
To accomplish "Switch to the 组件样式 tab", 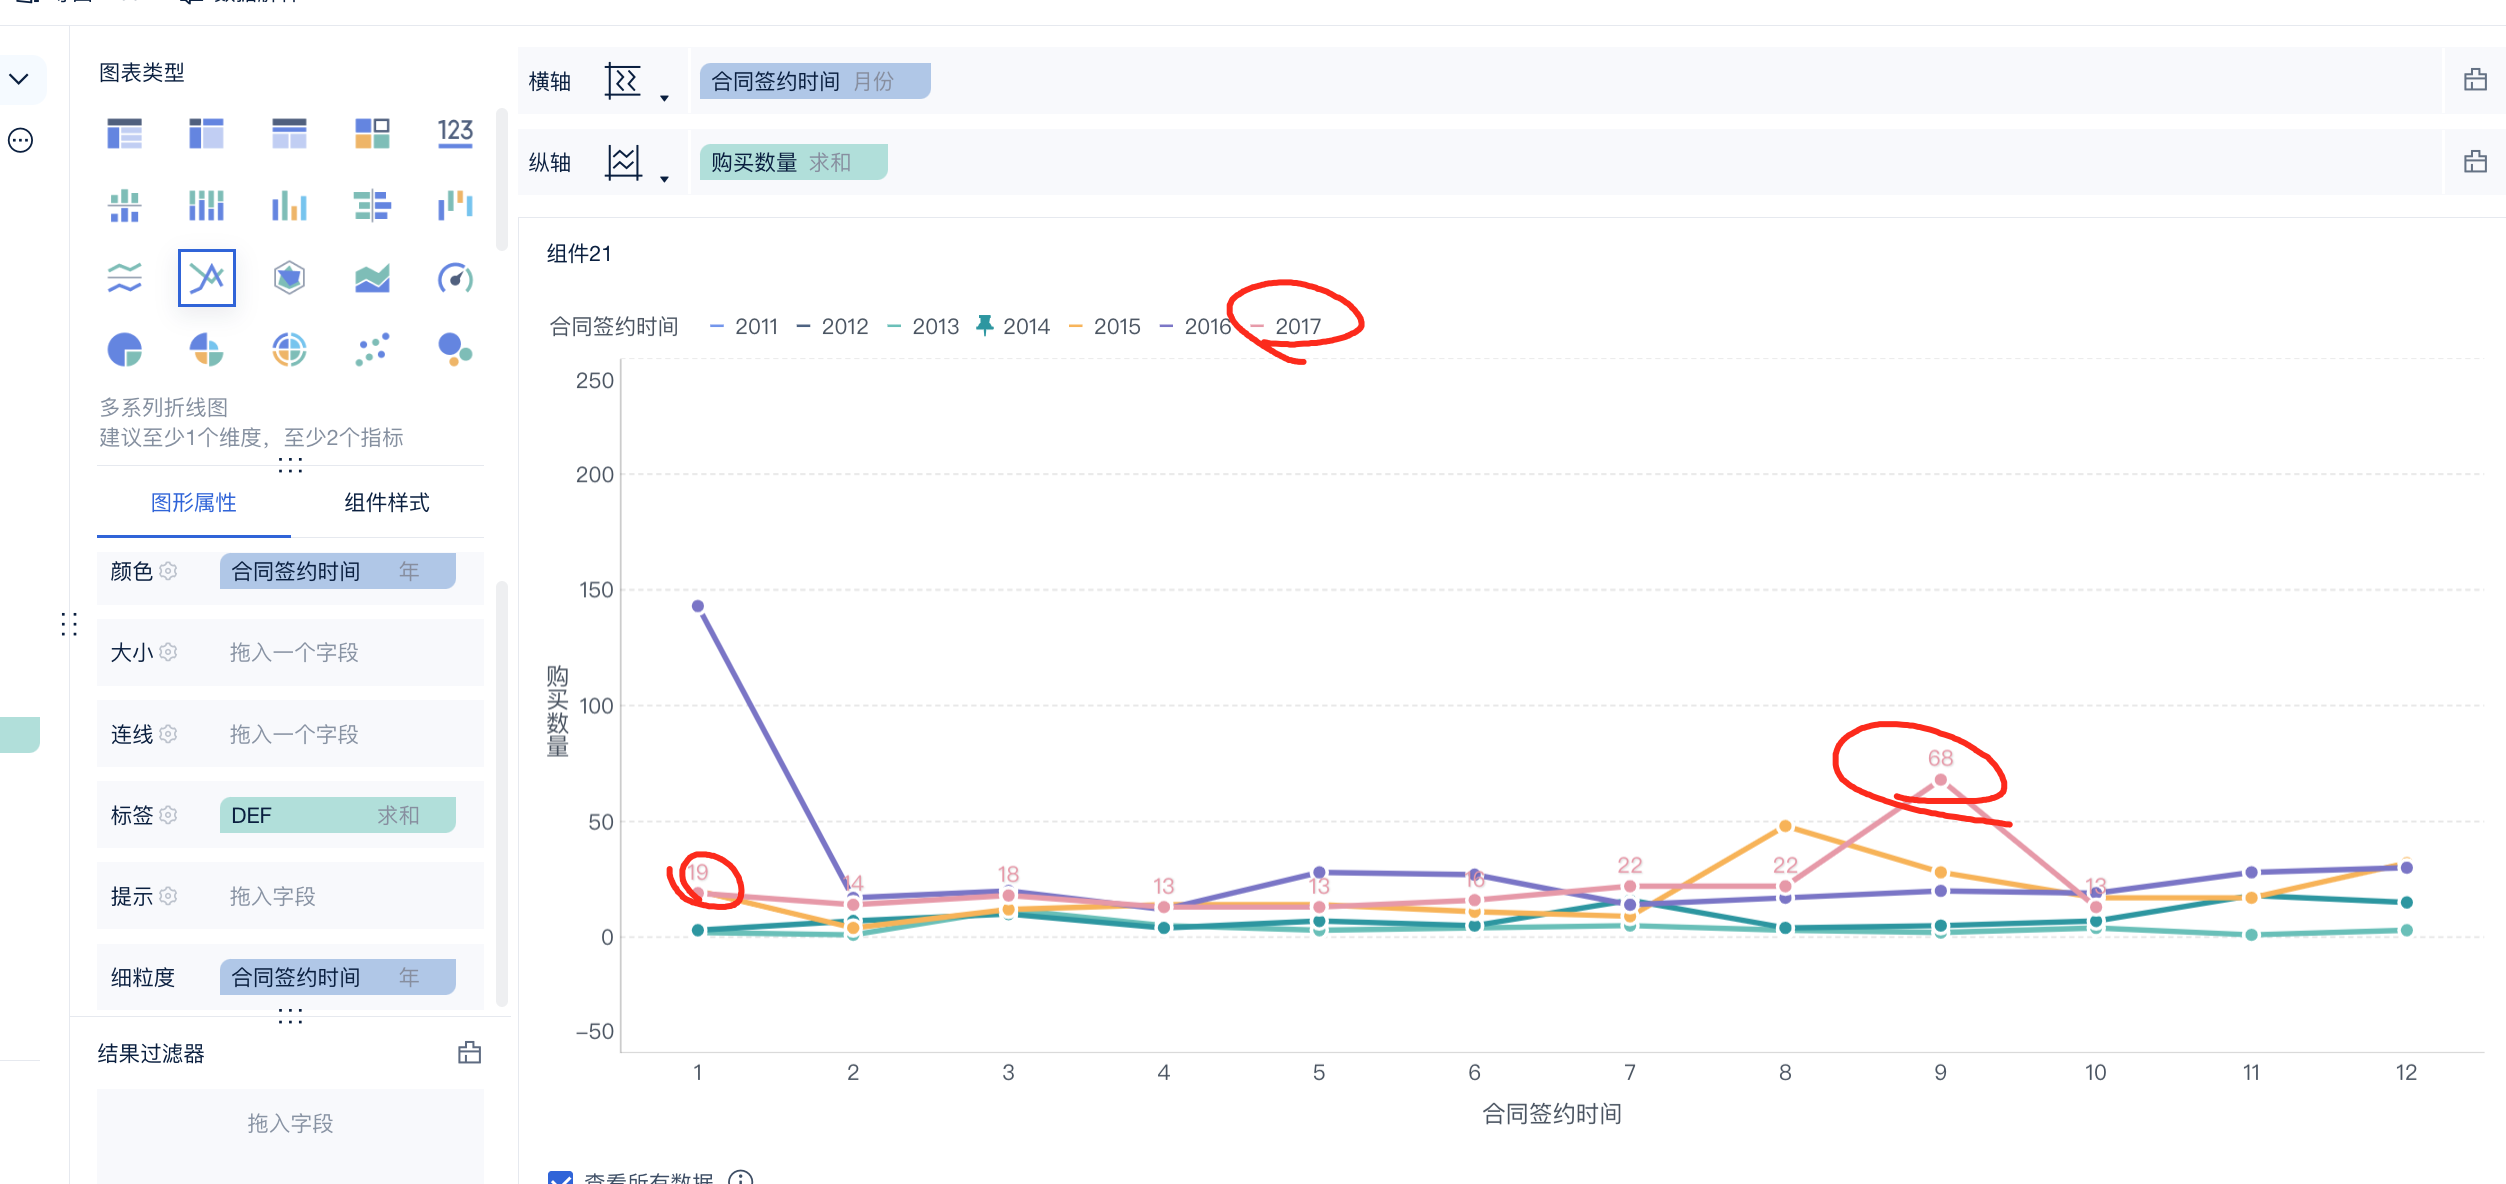I will [x=387, y=503].
